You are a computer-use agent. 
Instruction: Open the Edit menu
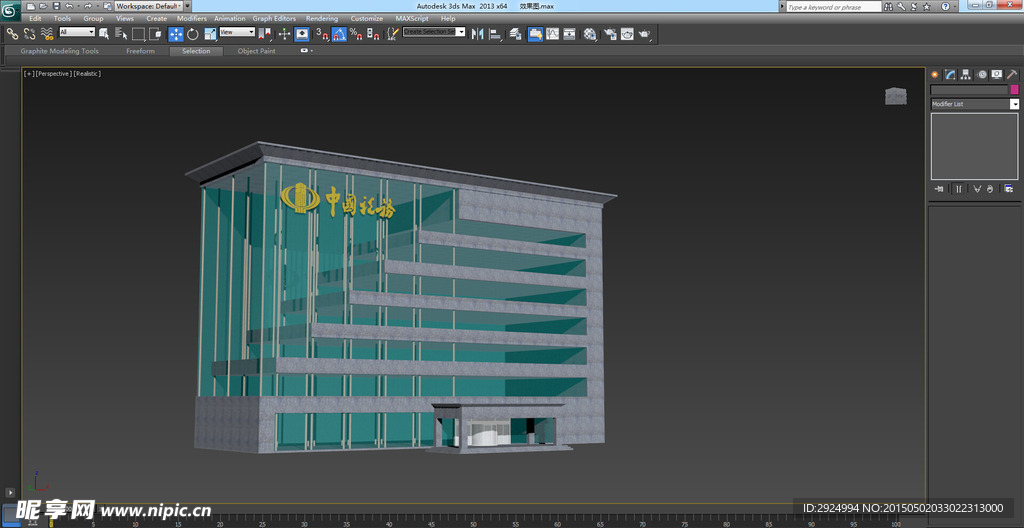35,19
